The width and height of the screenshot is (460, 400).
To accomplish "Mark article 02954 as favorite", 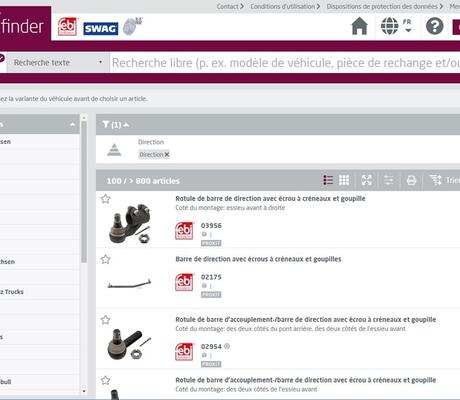I will (x=105, y=320).
